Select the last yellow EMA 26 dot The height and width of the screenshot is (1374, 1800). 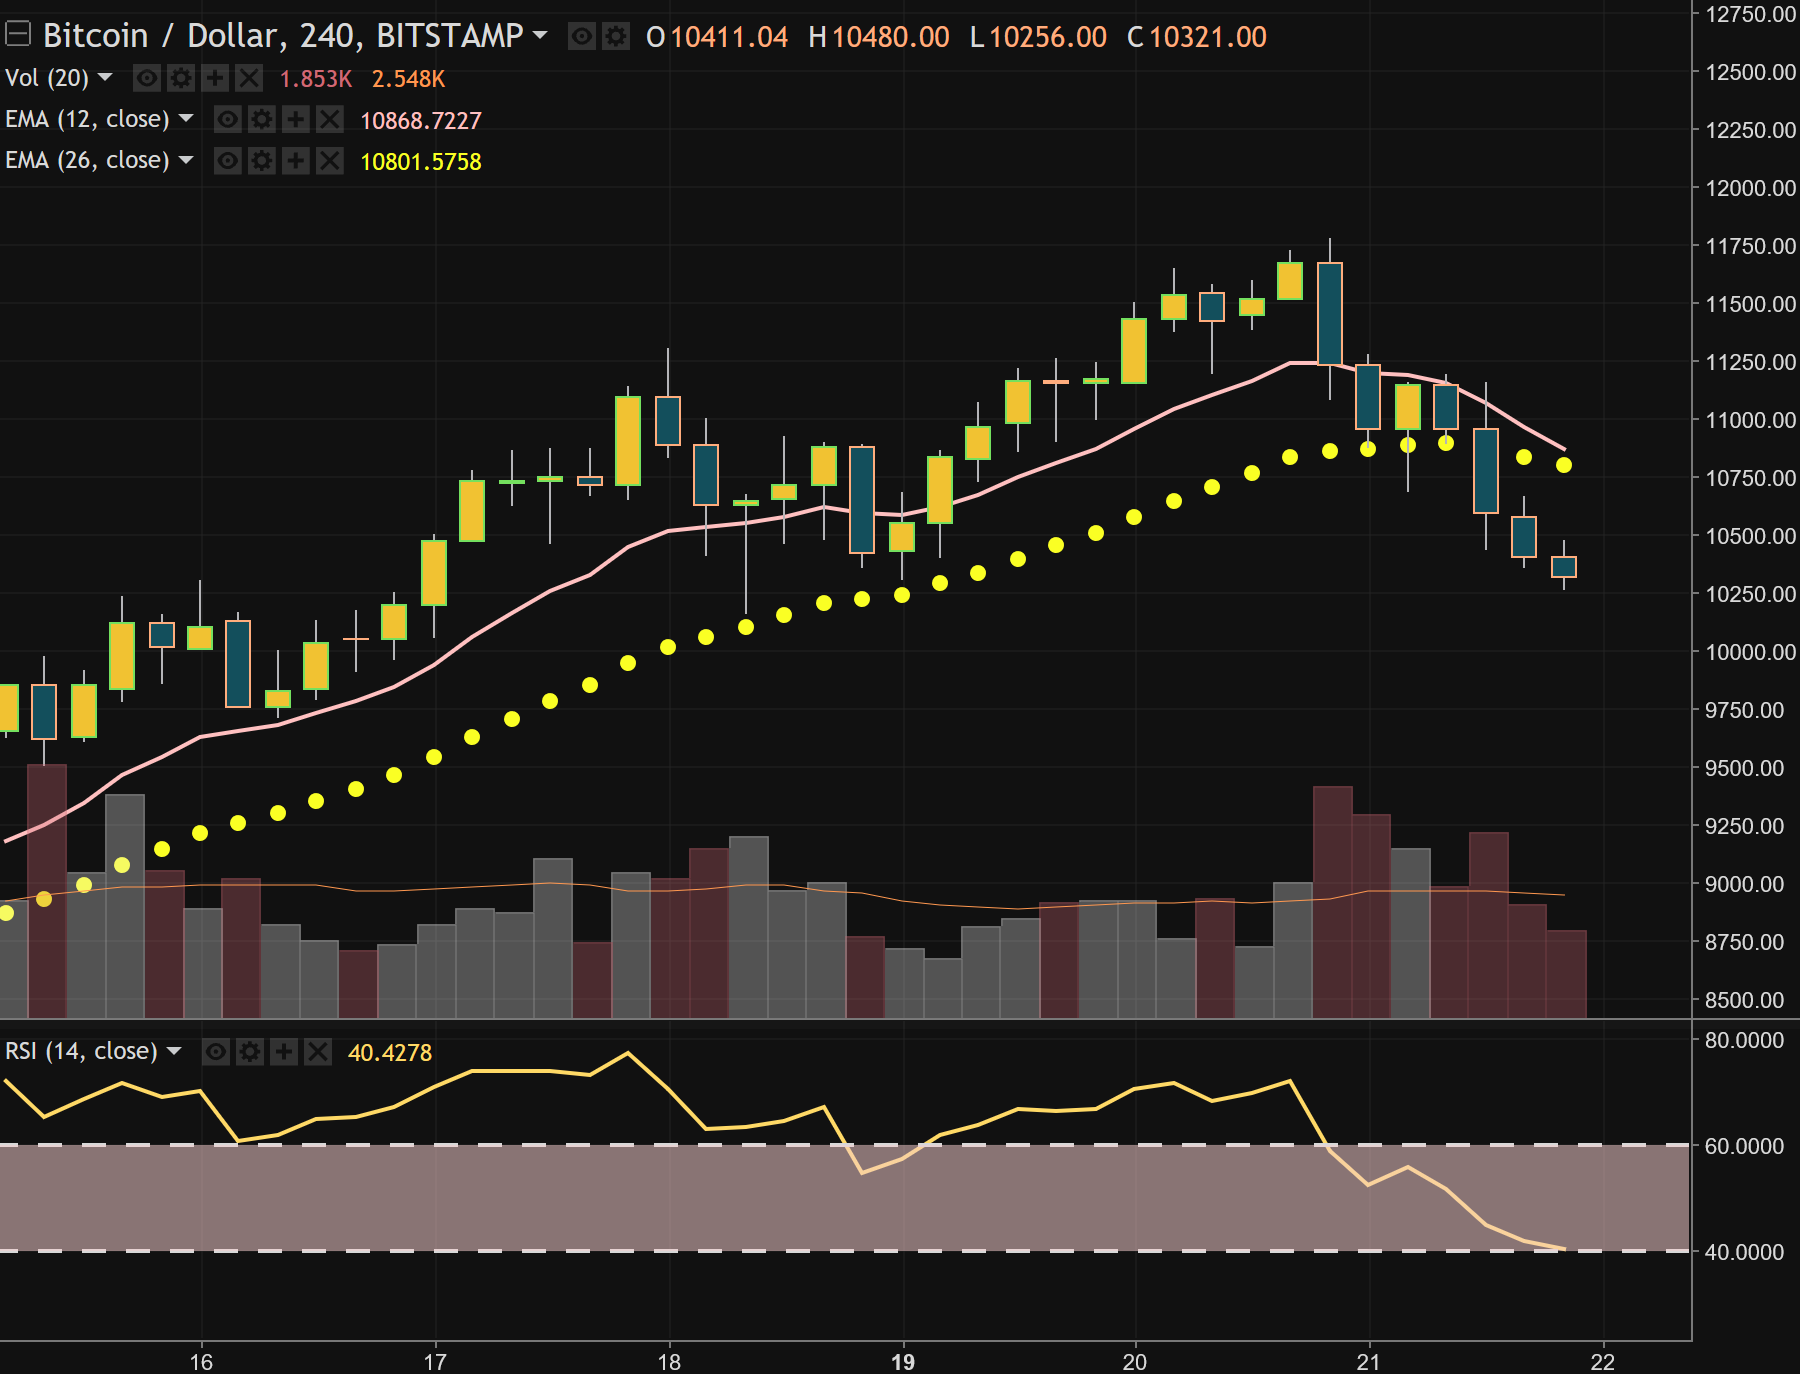tap(1564, 465)
